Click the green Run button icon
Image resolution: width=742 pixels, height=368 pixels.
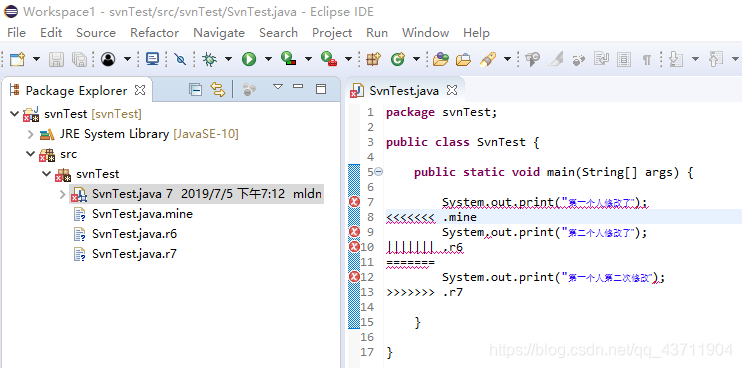(x=248, y=59)
